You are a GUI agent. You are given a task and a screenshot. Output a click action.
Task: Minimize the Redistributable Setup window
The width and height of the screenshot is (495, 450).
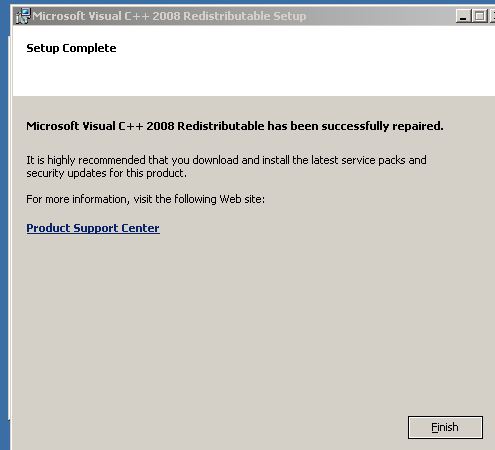pos(463,16)
